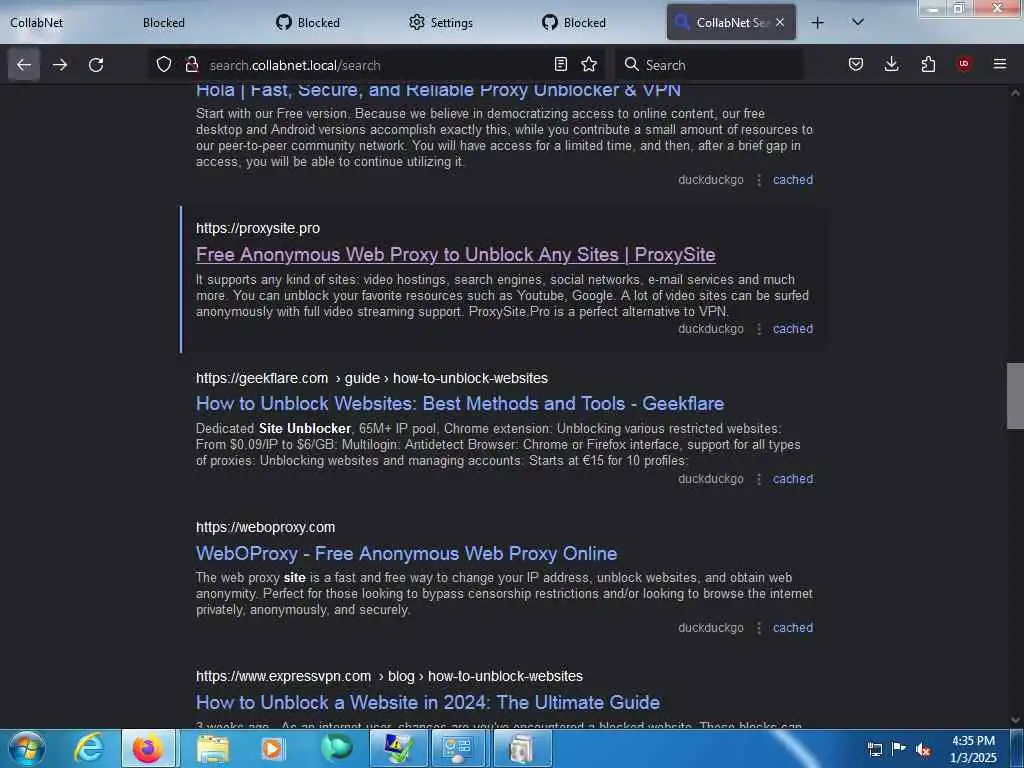Open the warning checklist app in the taskbar
The image size is (1024, 768).
pyautogui.click(x=398, y=748)
